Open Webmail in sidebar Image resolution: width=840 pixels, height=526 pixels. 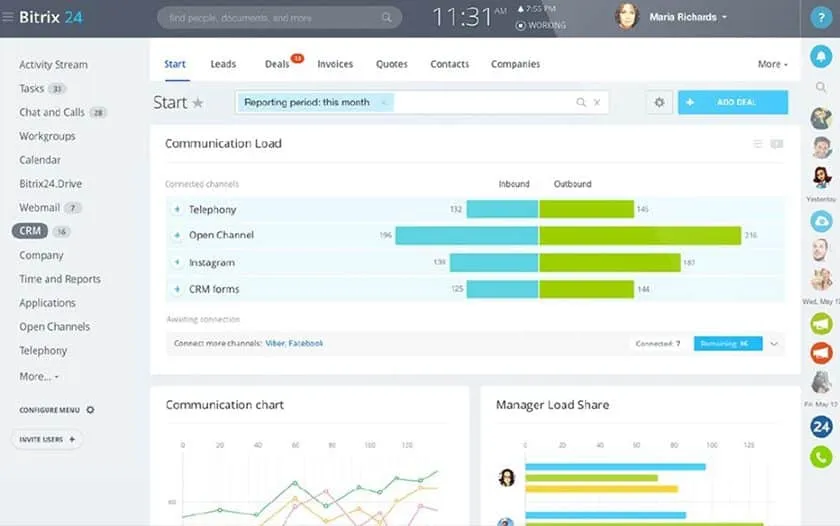[x=39, y=207]
